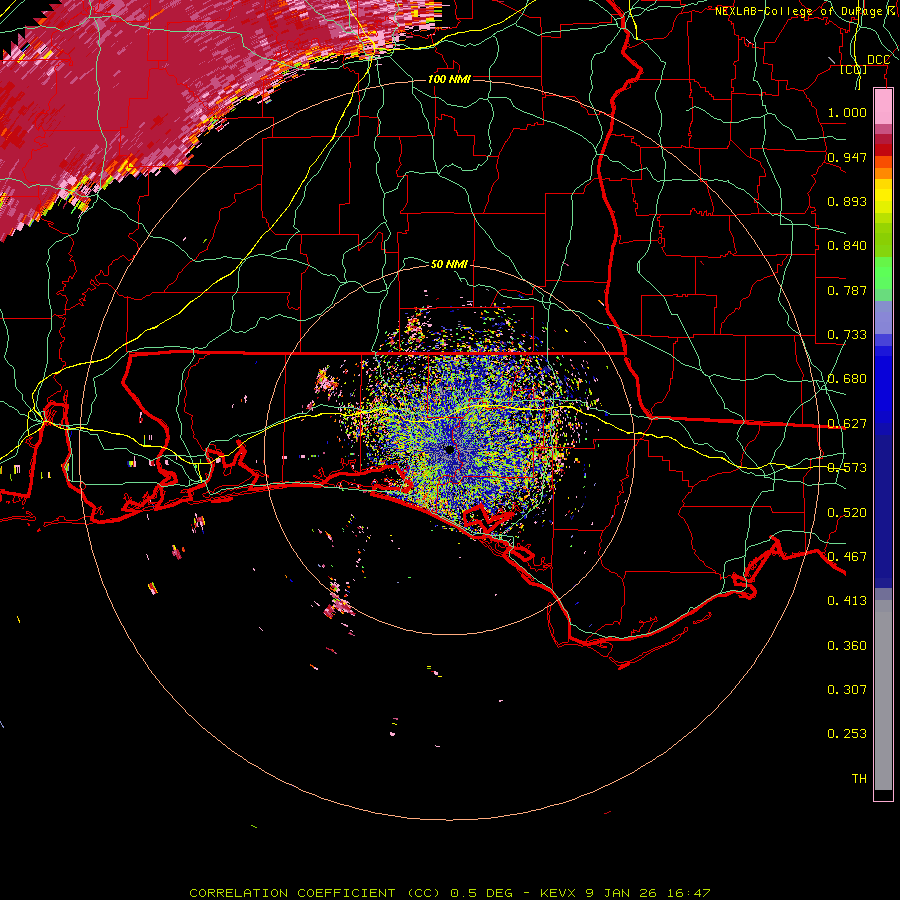The height and width of the screenshot is (900, 900).
Task: Click the 50 NMI range ring label
Action: pos(449,264)
